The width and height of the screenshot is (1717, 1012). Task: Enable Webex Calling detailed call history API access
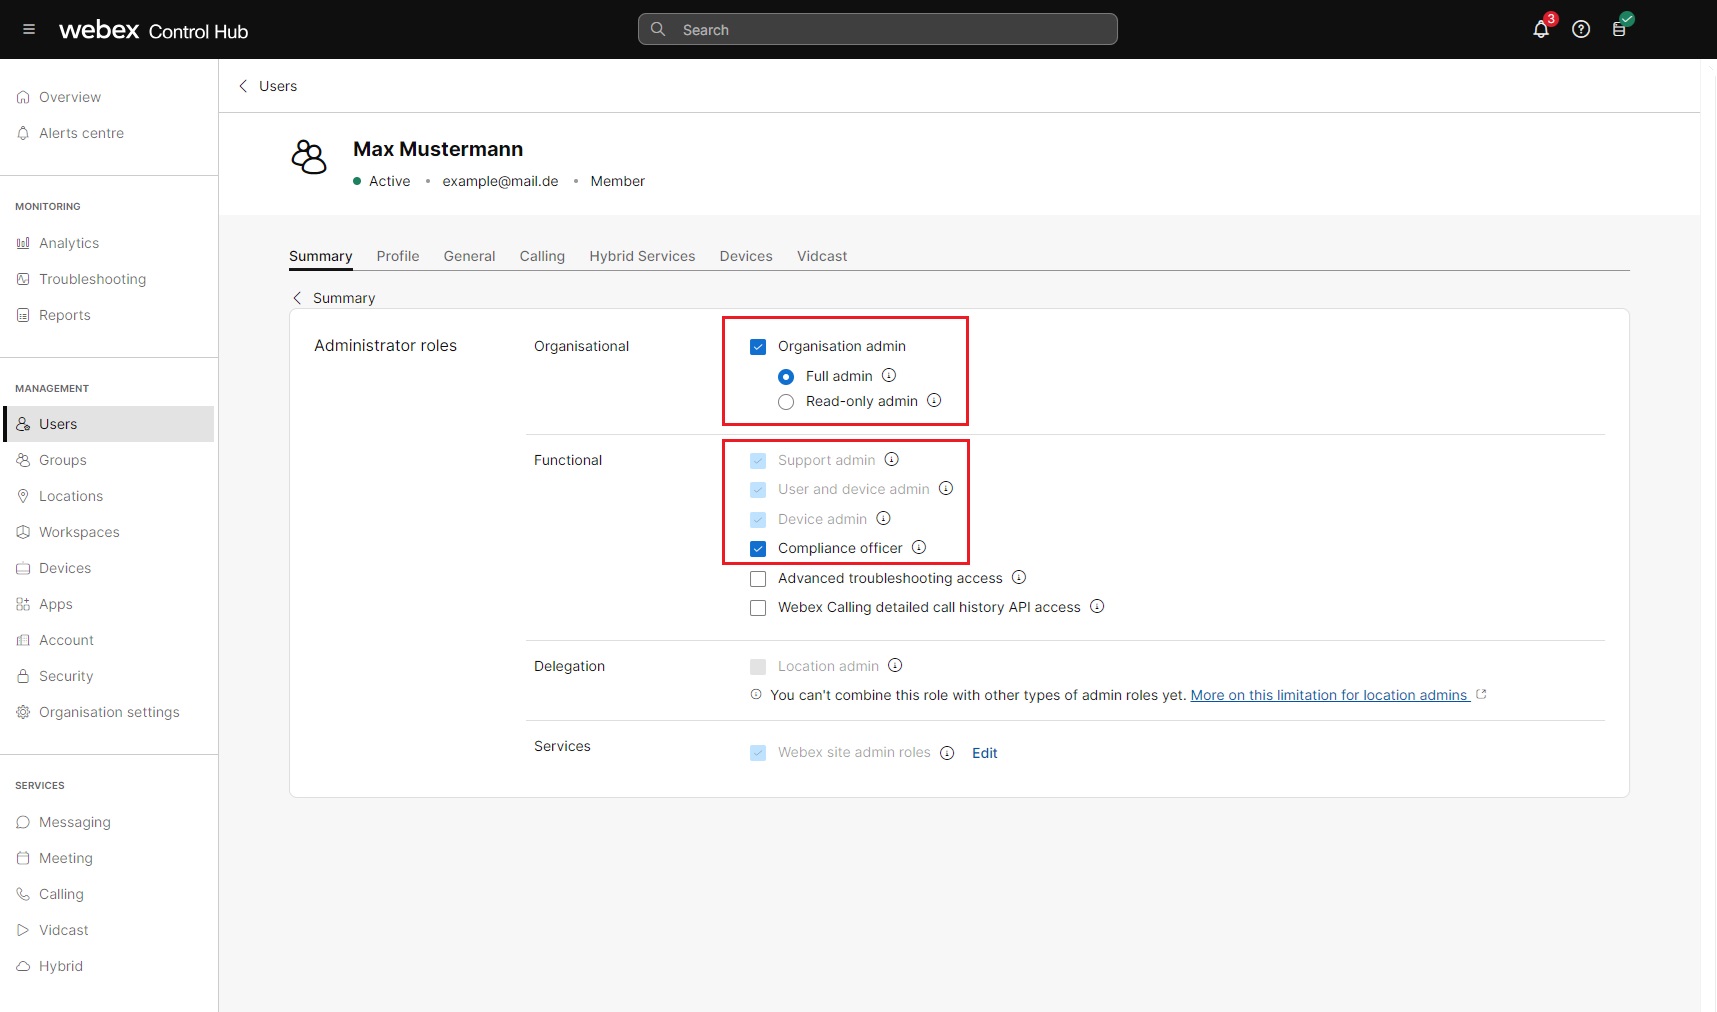click(757, 608)
